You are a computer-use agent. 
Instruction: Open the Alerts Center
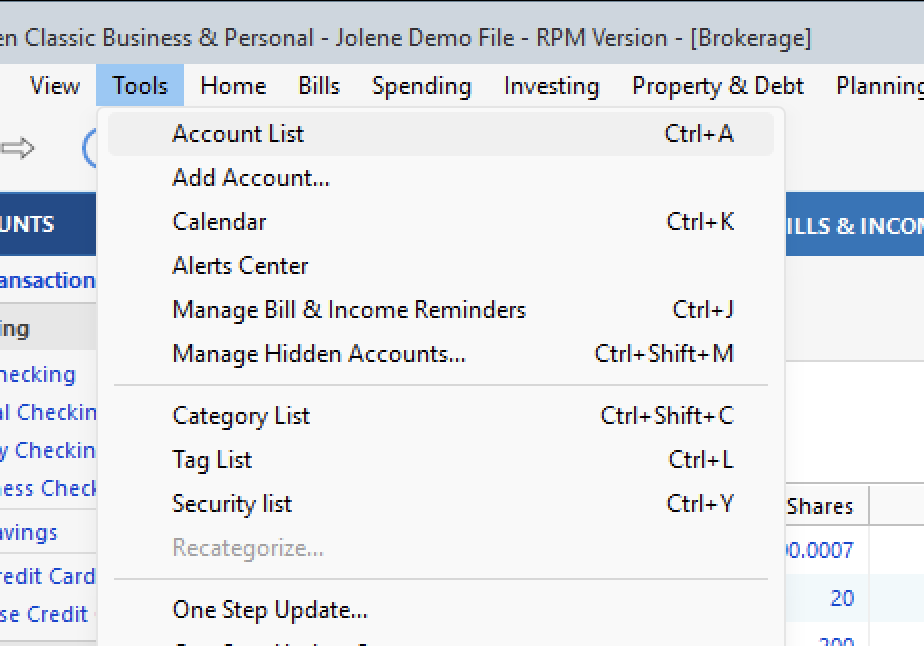pos(239,266)
